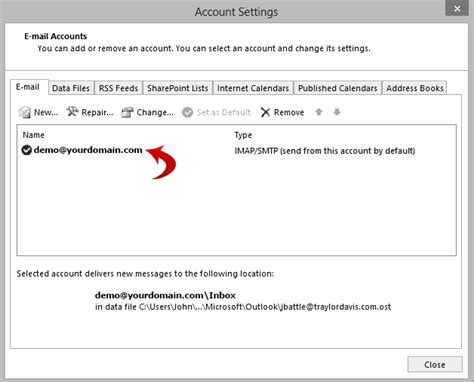Close Account Settings with title bar X
The image size is (474, 382).
coord(457,8)
